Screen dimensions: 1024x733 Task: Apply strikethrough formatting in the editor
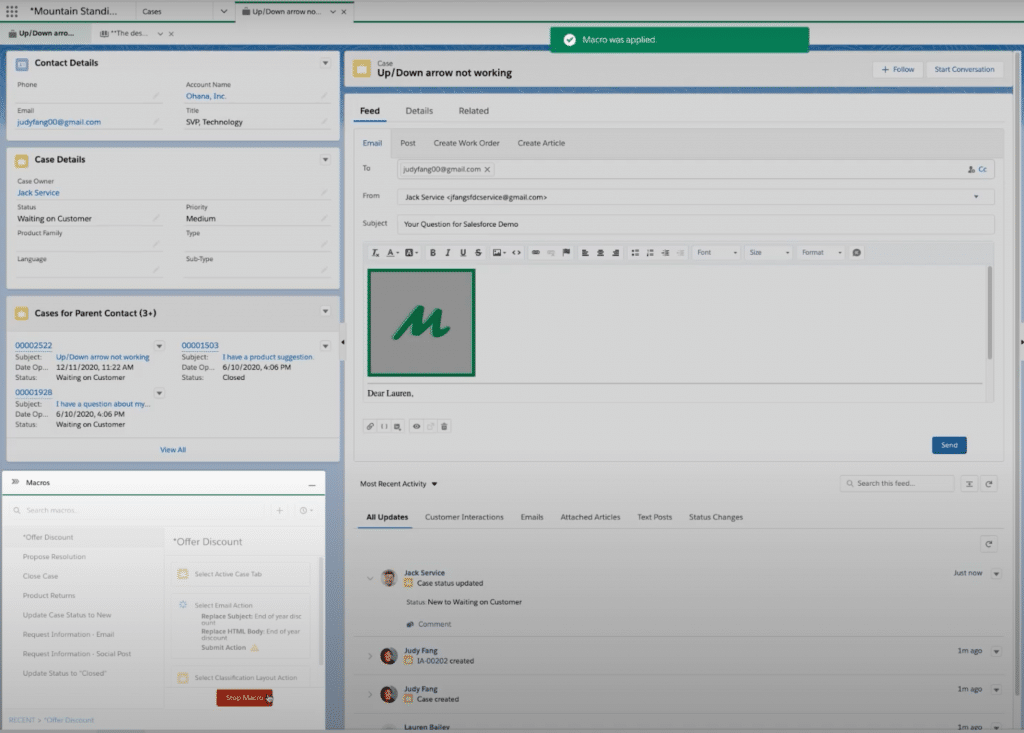(x=480, y=253)
